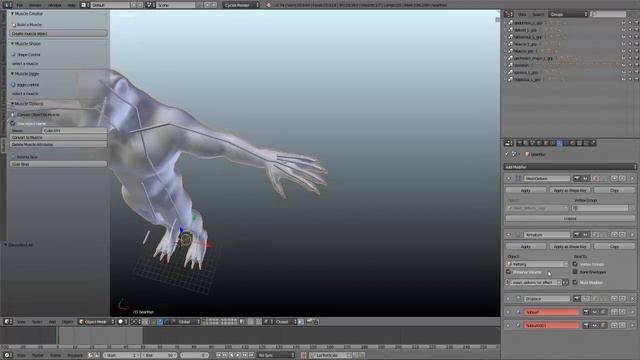This screenshot has height=360, width=640.
Task: Collapse the Muscle Shape panel
Action: click(x=12, y=43)
